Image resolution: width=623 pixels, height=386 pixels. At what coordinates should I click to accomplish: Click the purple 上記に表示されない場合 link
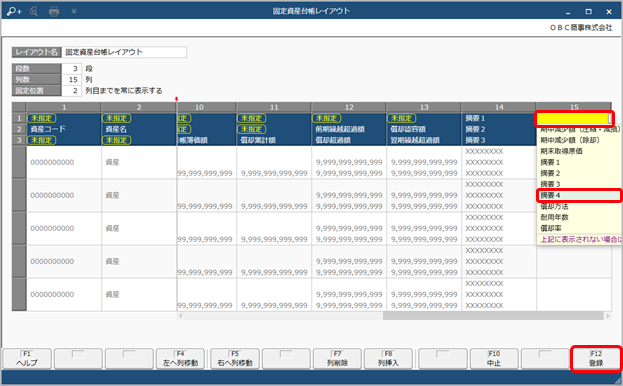(580, 239)
